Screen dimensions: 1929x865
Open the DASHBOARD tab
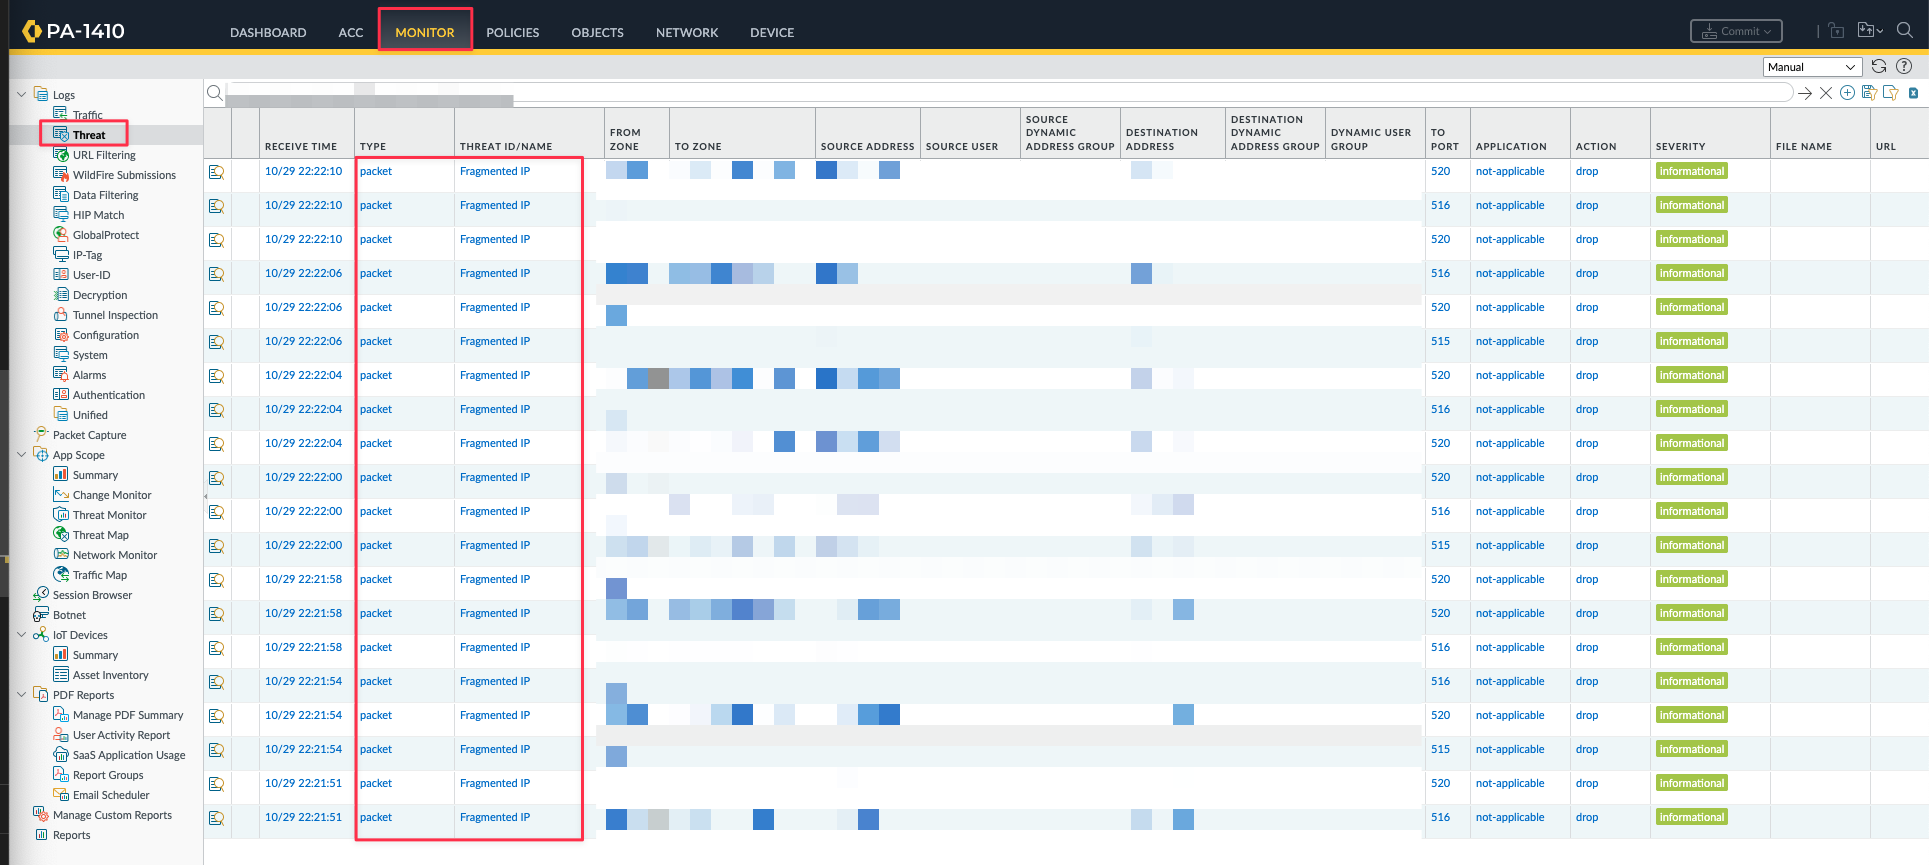click(x=268, y=32)
